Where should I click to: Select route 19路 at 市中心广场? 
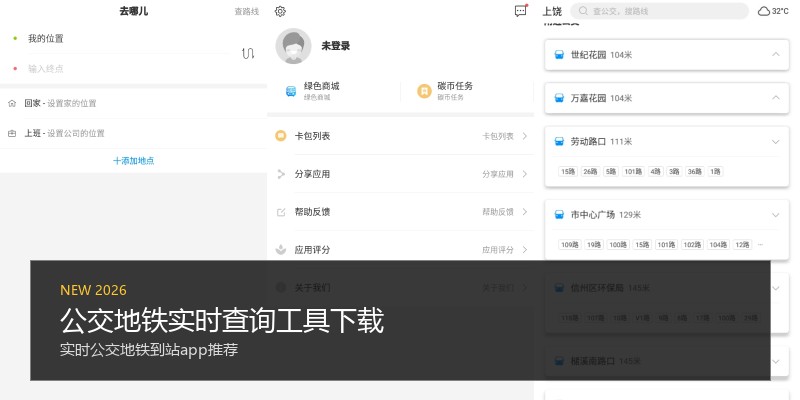click(x=594, y=245)
